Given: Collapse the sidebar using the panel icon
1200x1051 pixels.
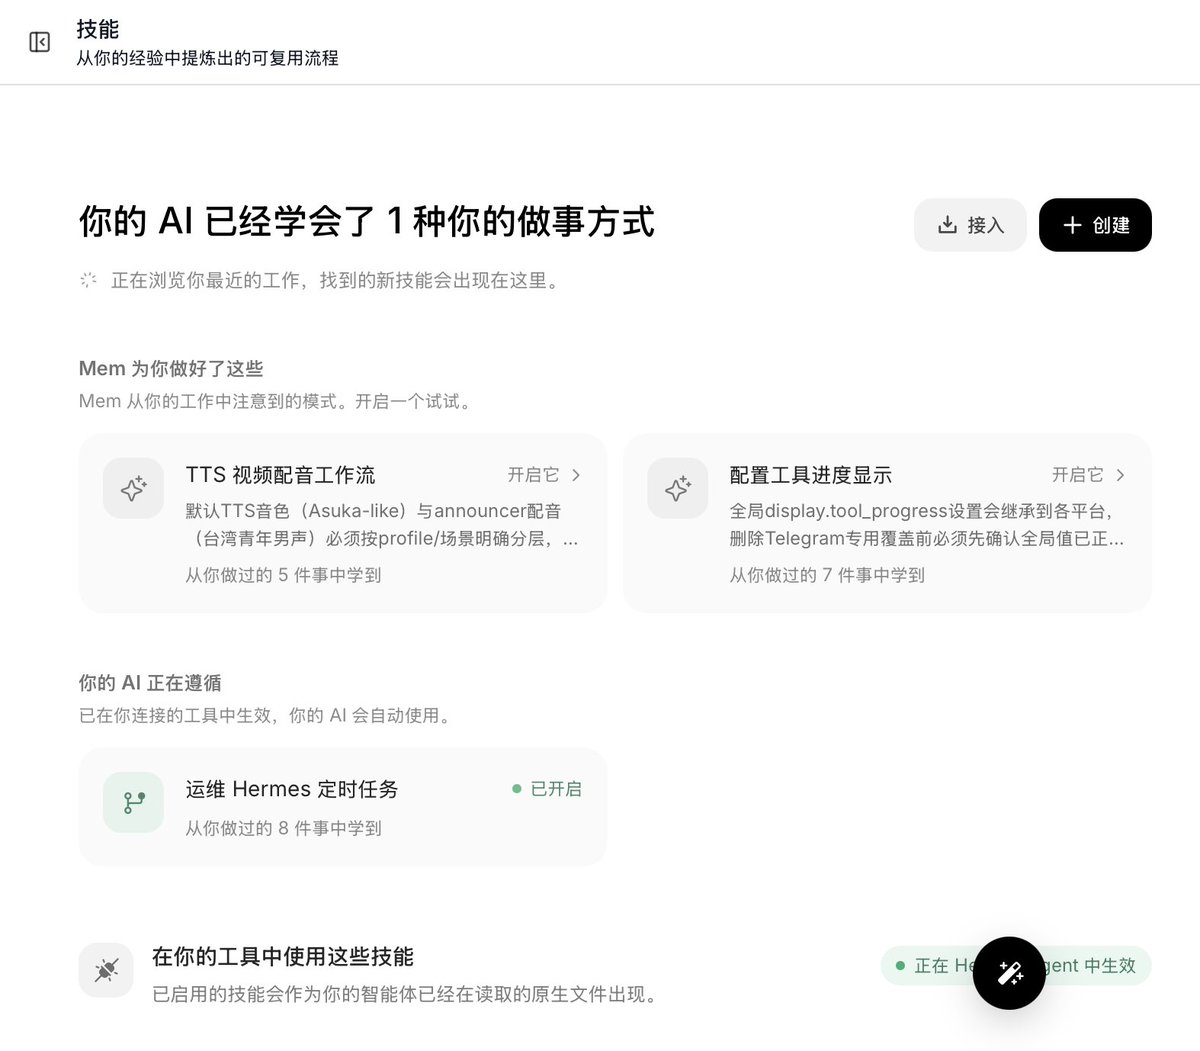Looking at the screenshot, I should 40,42.
